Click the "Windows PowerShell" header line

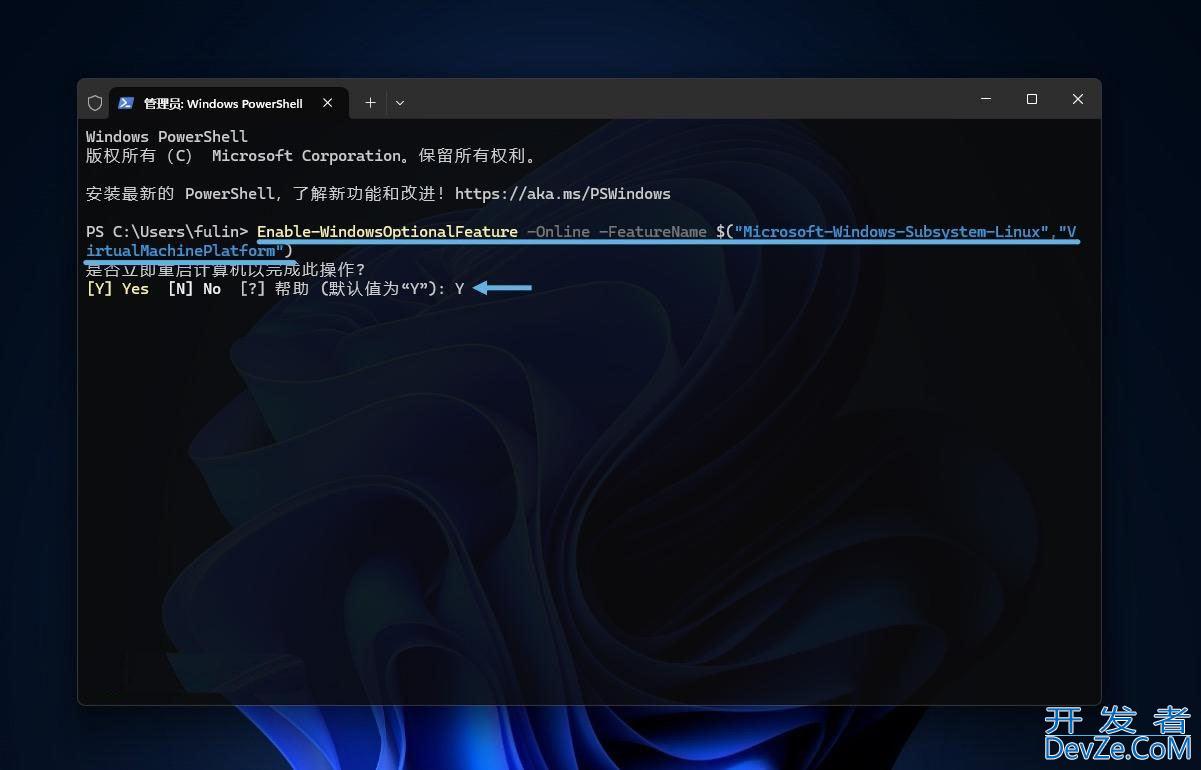point(167,137)
